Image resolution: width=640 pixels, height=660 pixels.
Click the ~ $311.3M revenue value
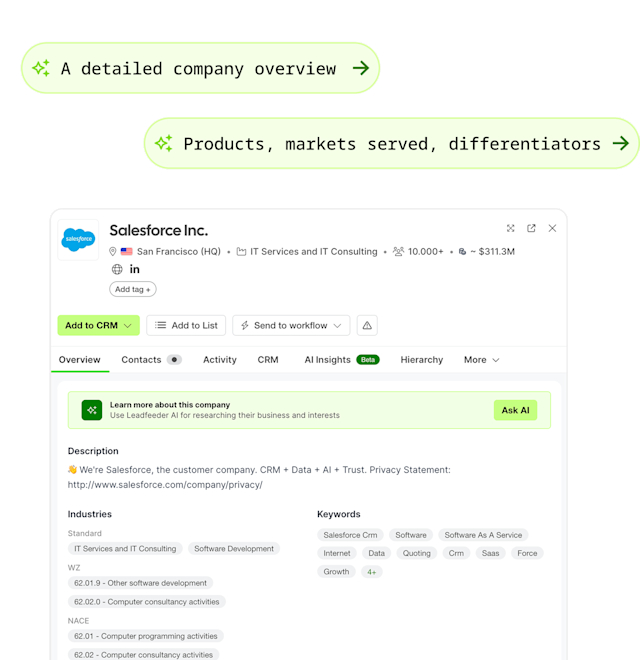coord(492,252)
